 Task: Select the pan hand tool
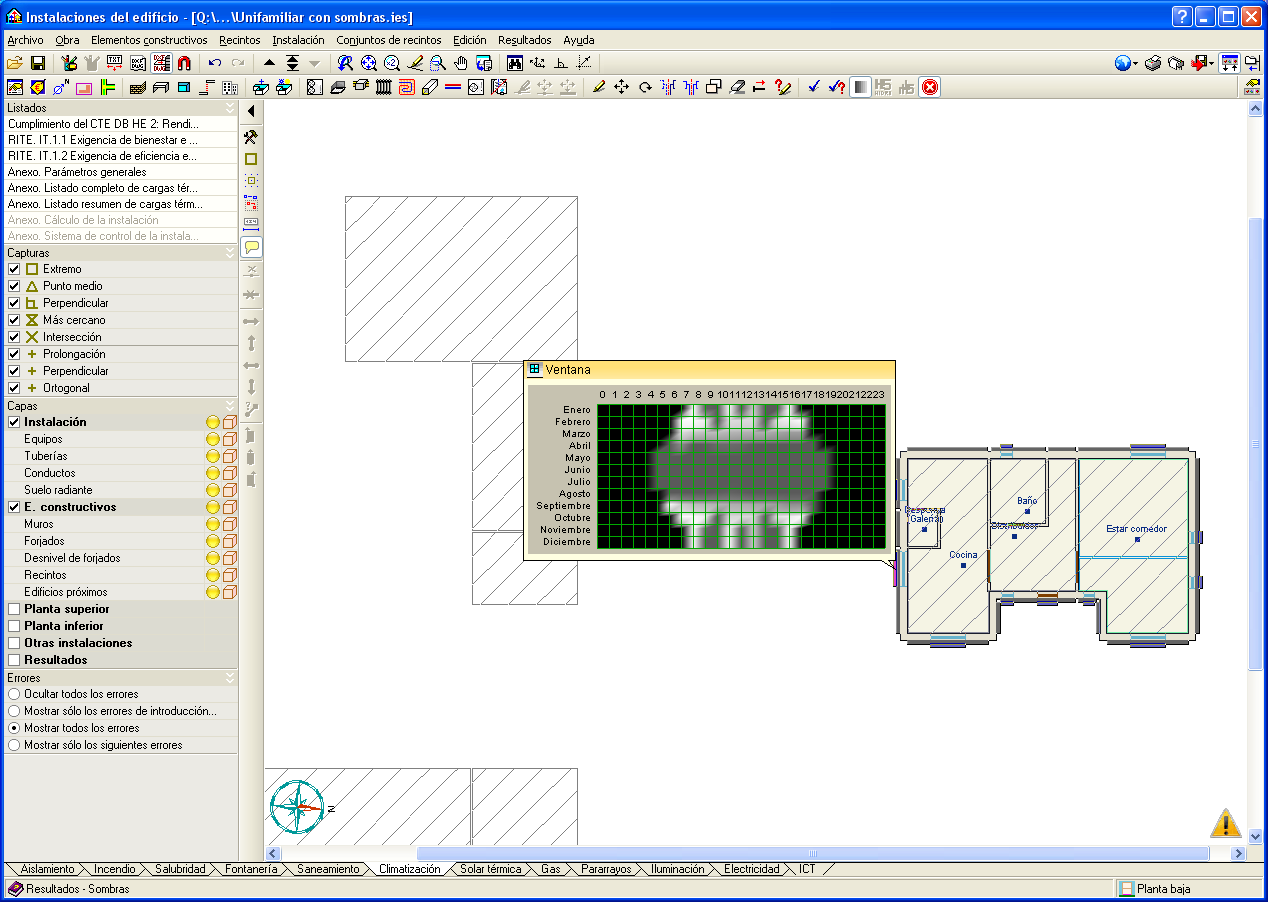[461, 63]
